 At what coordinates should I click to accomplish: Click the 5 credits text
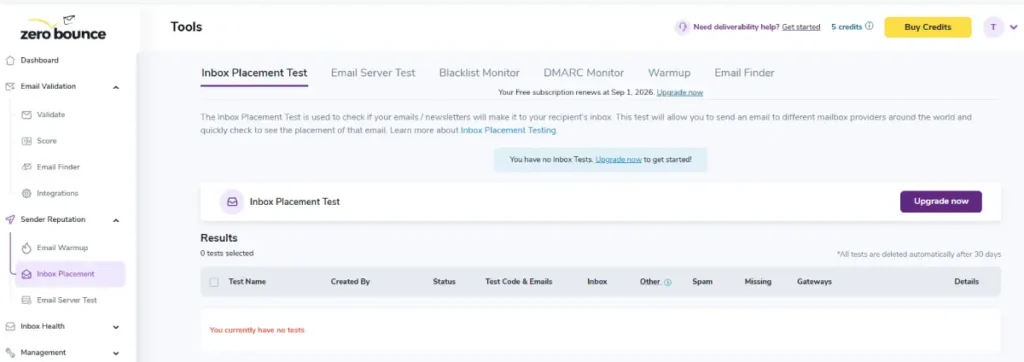846,27
